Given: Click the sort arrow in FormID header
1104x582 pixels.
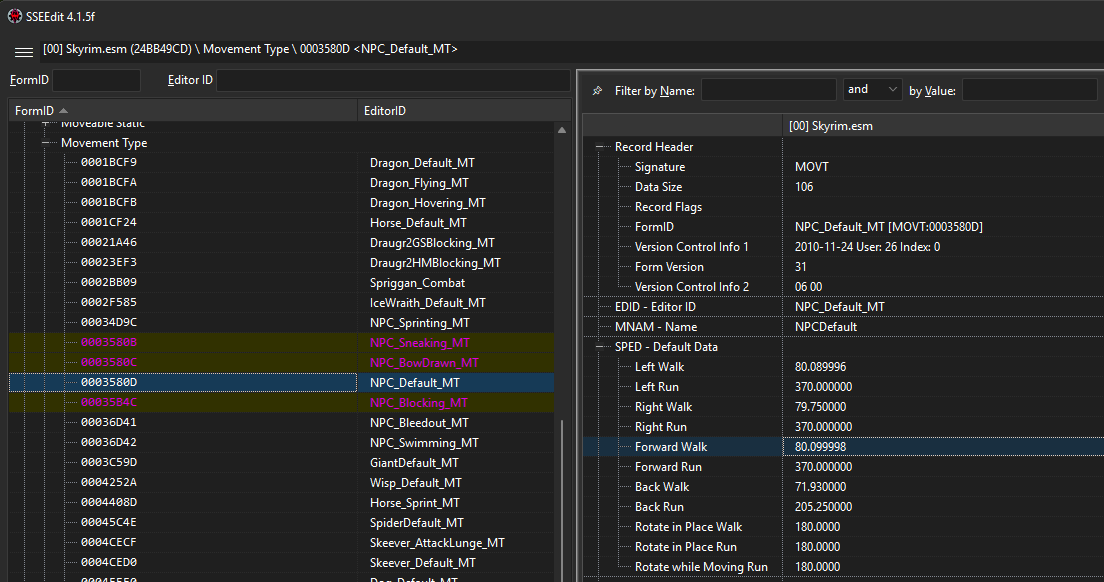Looking at the screenshot, I should [64, 111].
